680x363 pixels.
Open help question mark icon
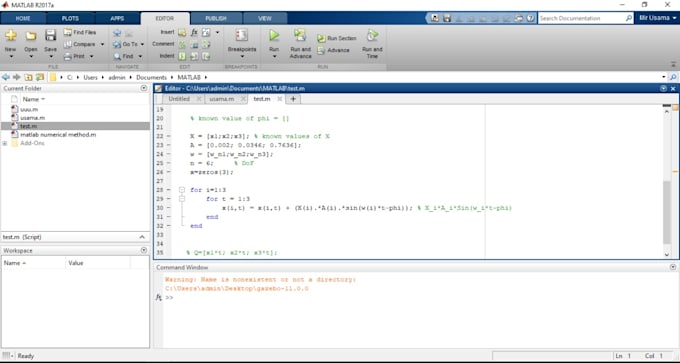pyautogui.click(x=530, y=18)
